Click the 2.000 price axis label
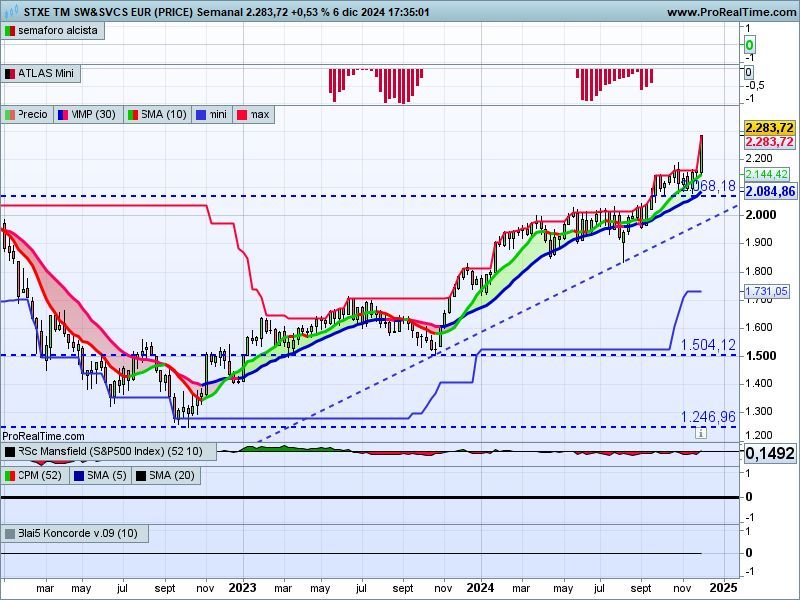This screenshot has width=800, height=600. tap(761, 215)
